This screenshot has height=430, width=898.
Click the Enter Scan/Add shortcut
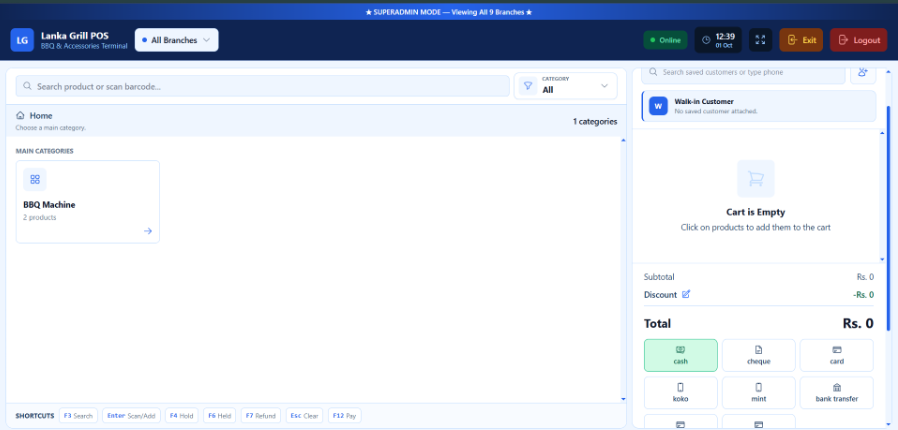[131, 416]
